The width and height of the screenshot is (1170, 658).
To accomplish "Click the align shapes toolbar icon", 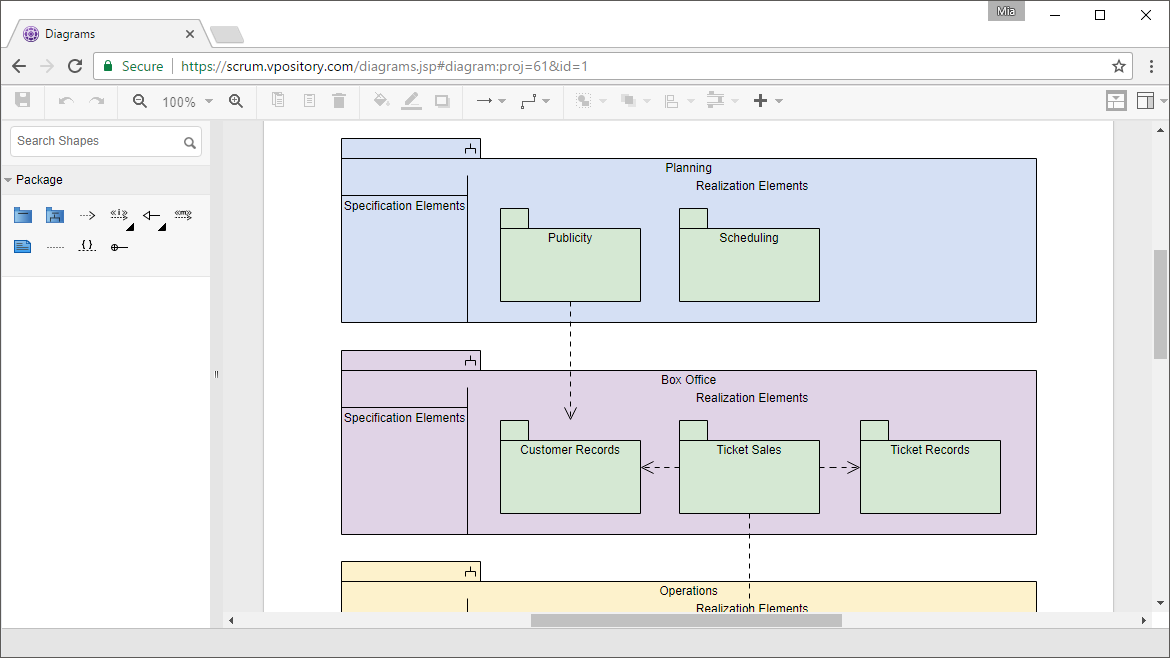I will 672,101.
